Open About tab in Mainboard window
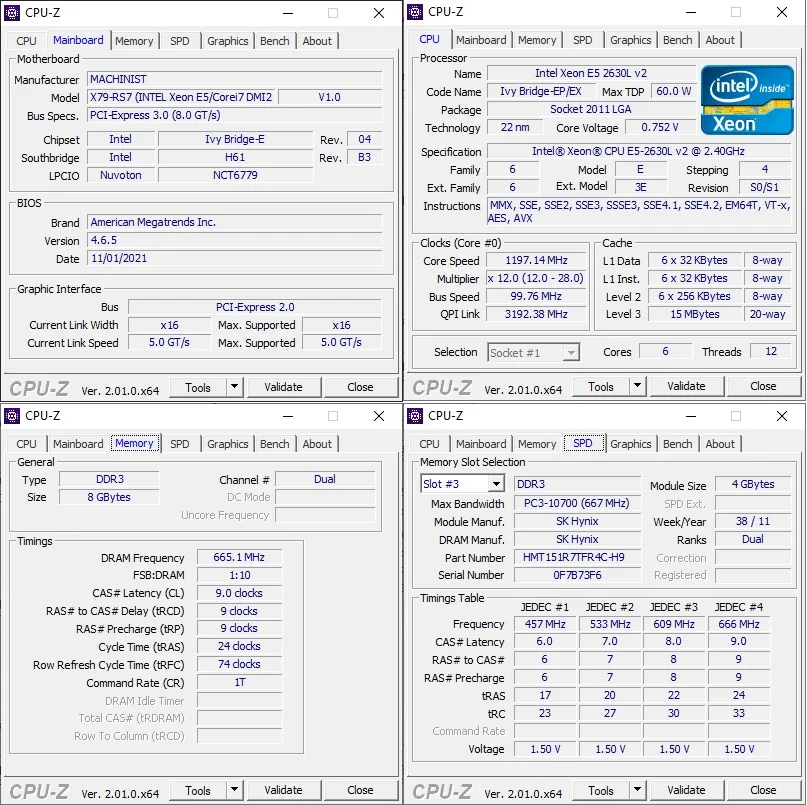The image size is (807, 805). pyautogui.click(x=317, y=41)
